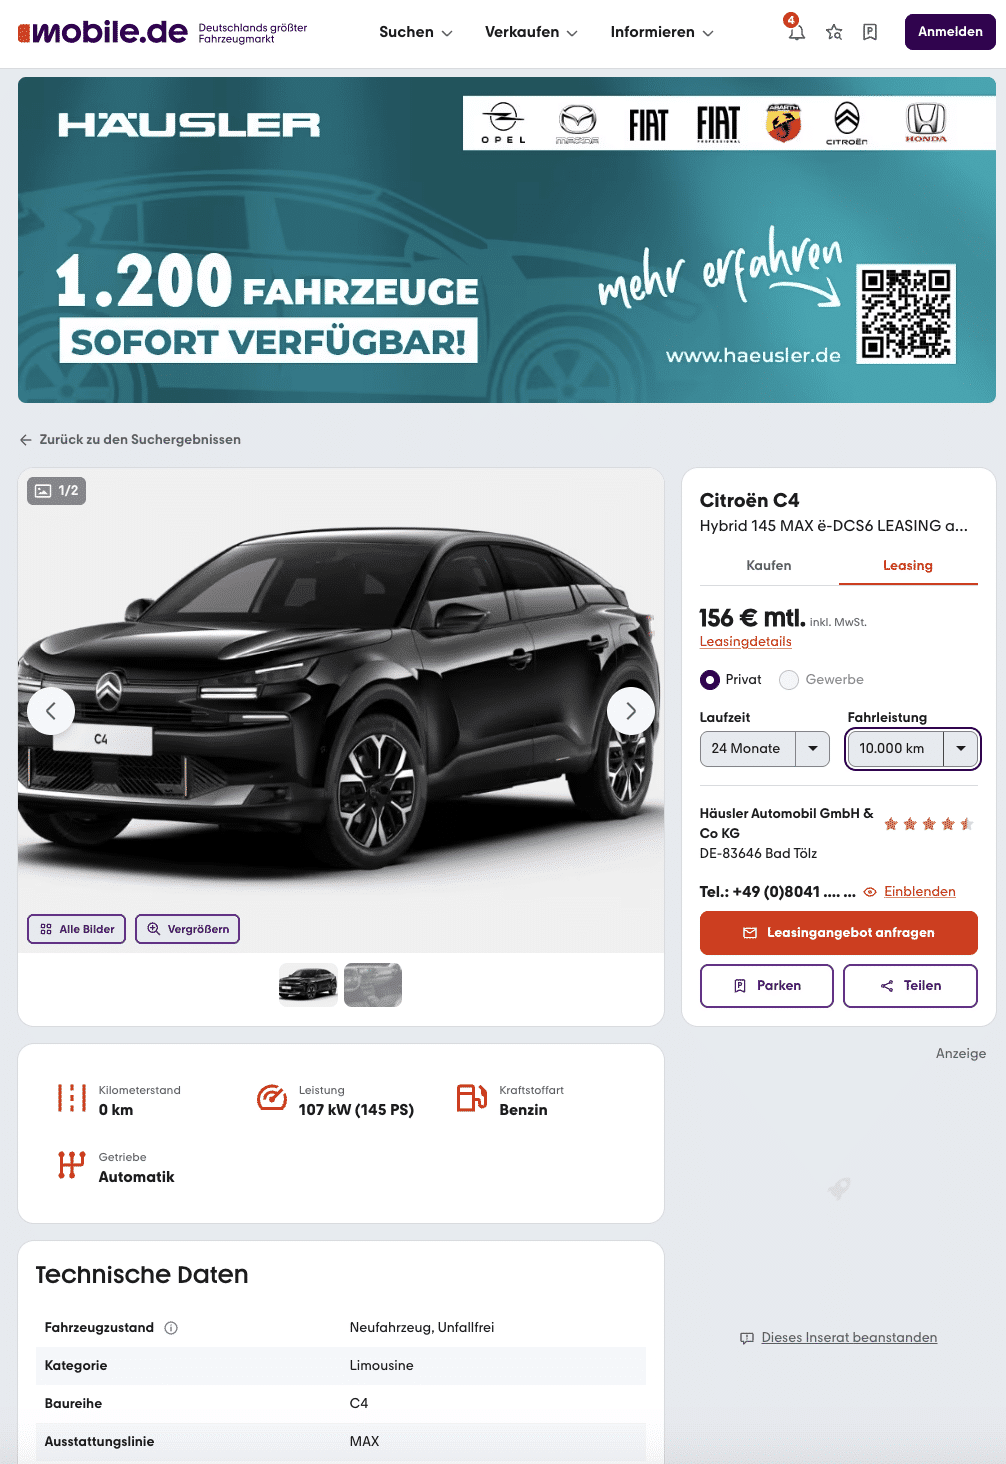
Task: Open the Leasingdetails link
Action: (746, 641)
